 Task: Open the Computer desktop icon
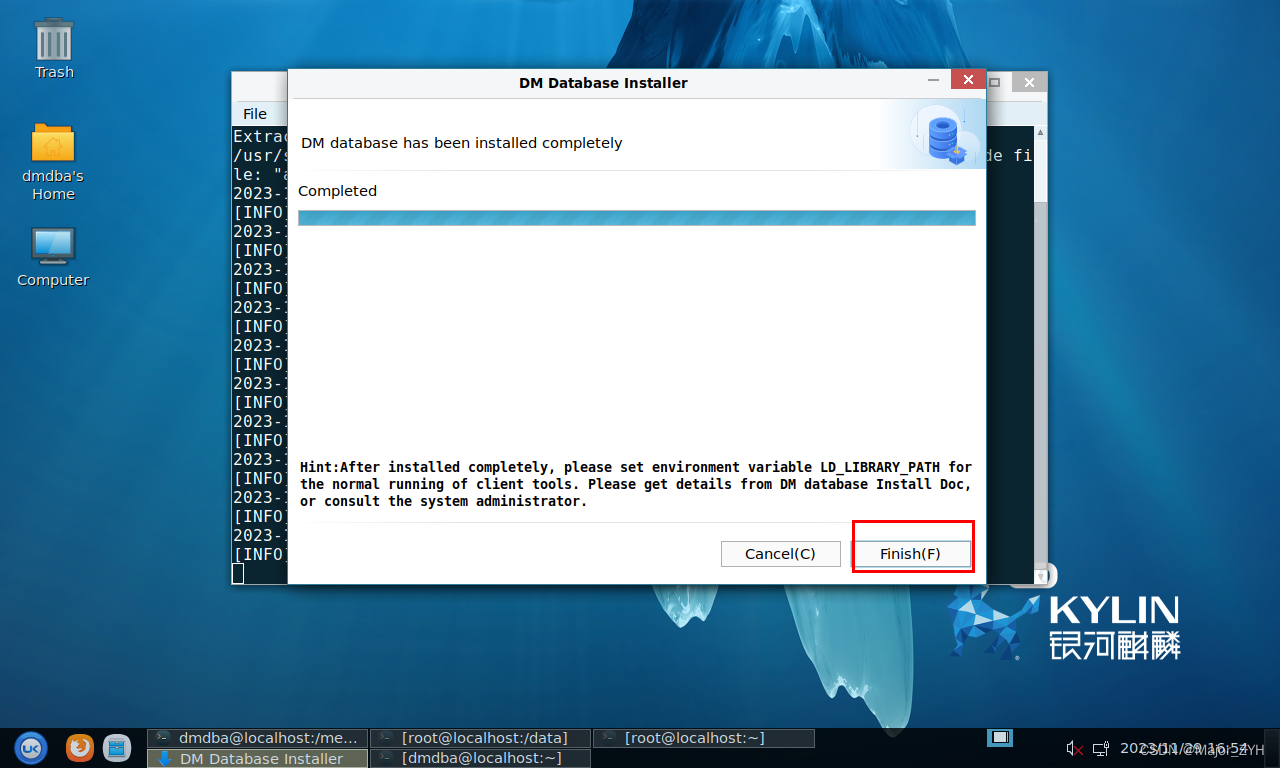[x=53, y=256]
